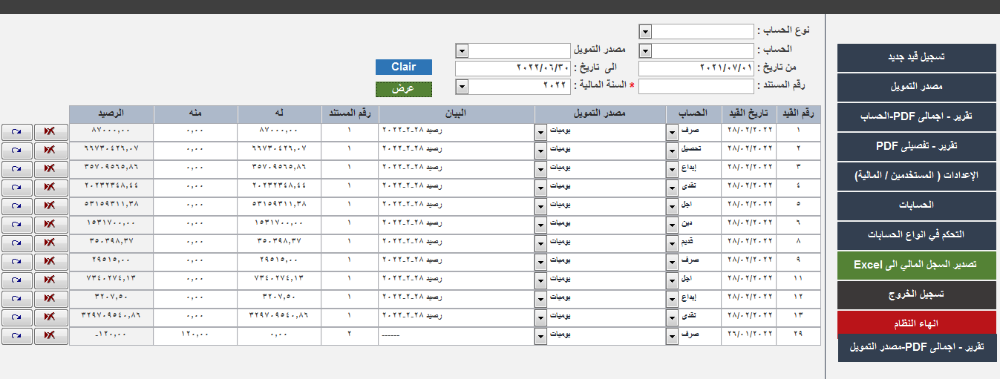Delete entry number 2 with its red X icon
The height and width of the screenshot is (379, 1000).
click(x=50, y=151)
